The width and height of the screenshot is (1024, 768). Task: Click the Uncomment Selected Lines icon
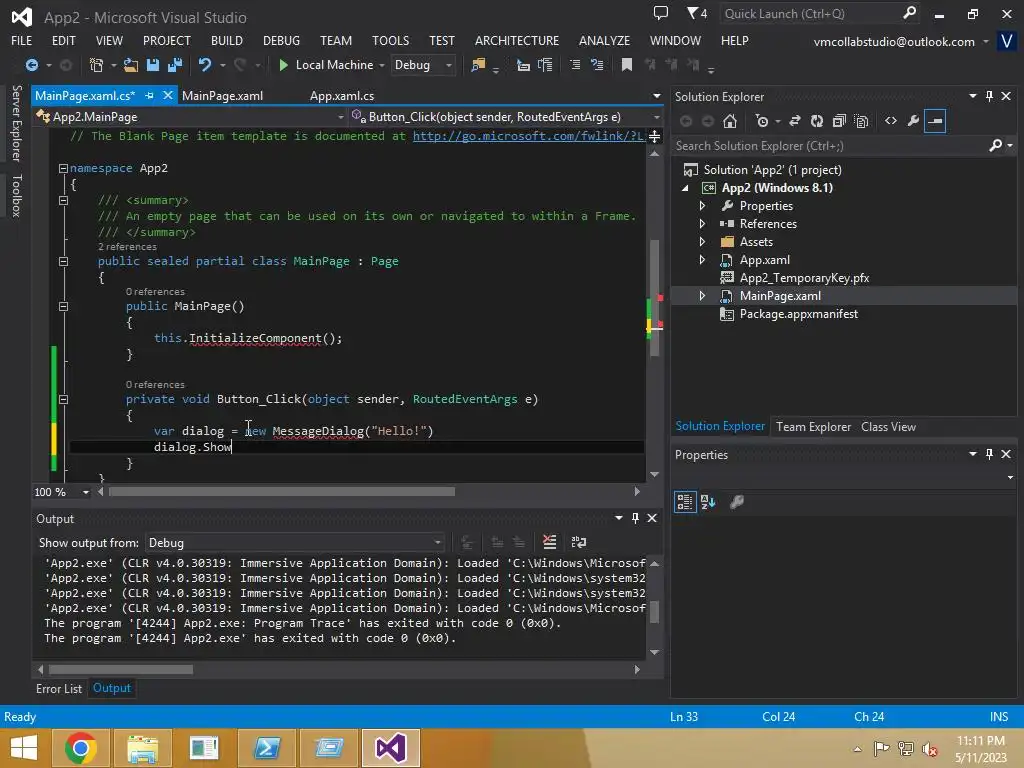pyautogui.click(x=597, y=65)
